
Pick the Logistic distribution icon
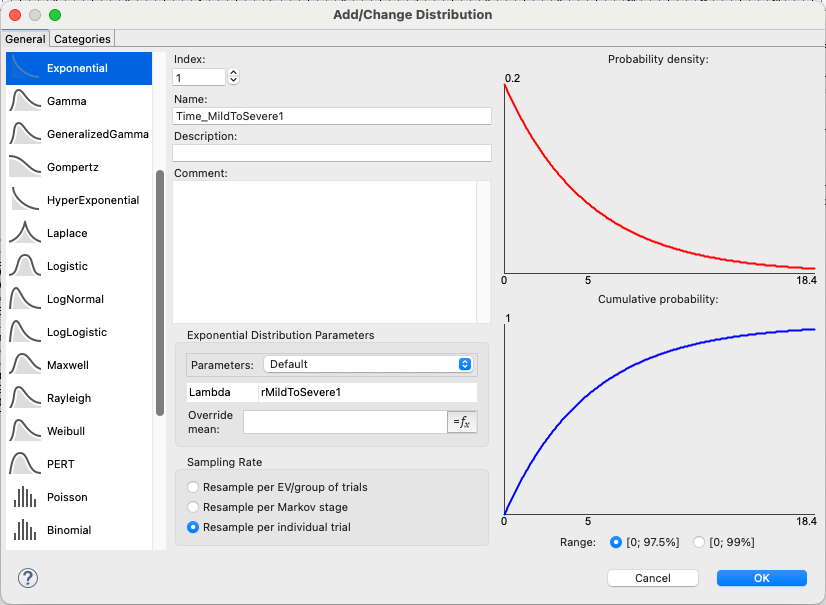coord(25,266)
